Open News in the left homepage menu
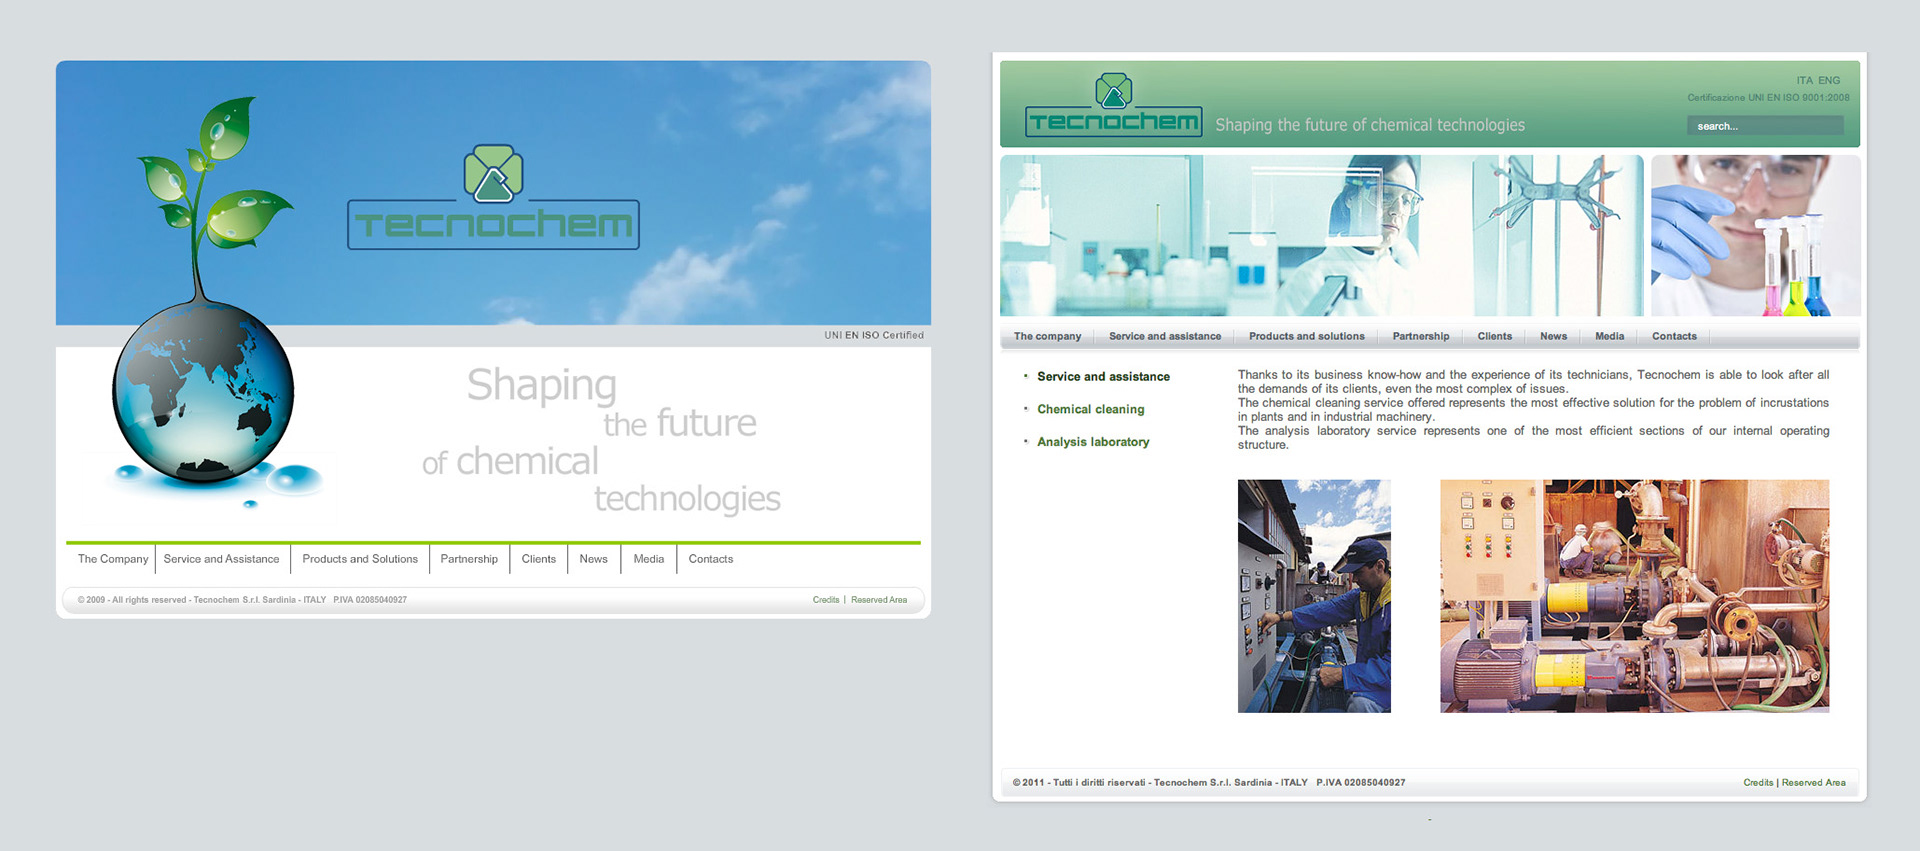The width and height of the screenshot is (1920, 851). pyautogui.click(x=594, y=559)
